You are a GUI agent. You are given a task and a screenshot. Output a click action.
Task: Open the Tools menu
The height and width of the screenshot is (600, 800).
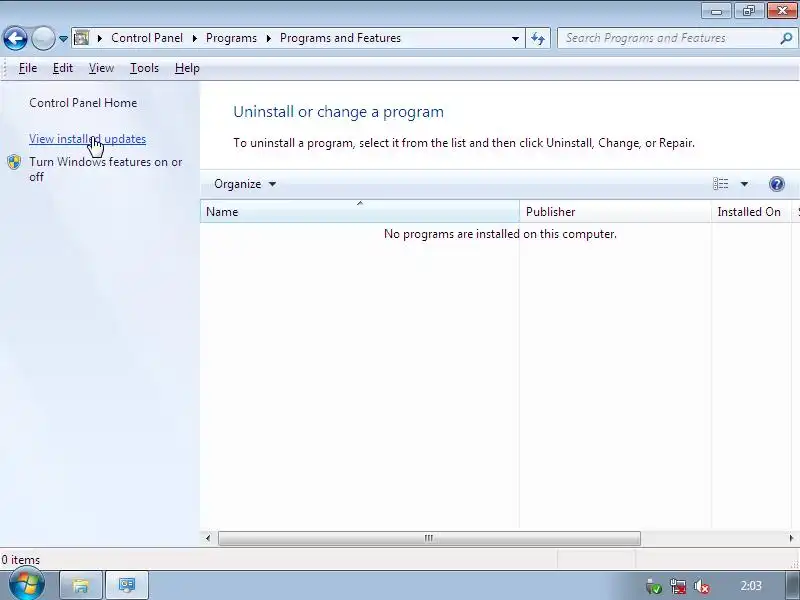pyautogui.click(x=144, y=68)
